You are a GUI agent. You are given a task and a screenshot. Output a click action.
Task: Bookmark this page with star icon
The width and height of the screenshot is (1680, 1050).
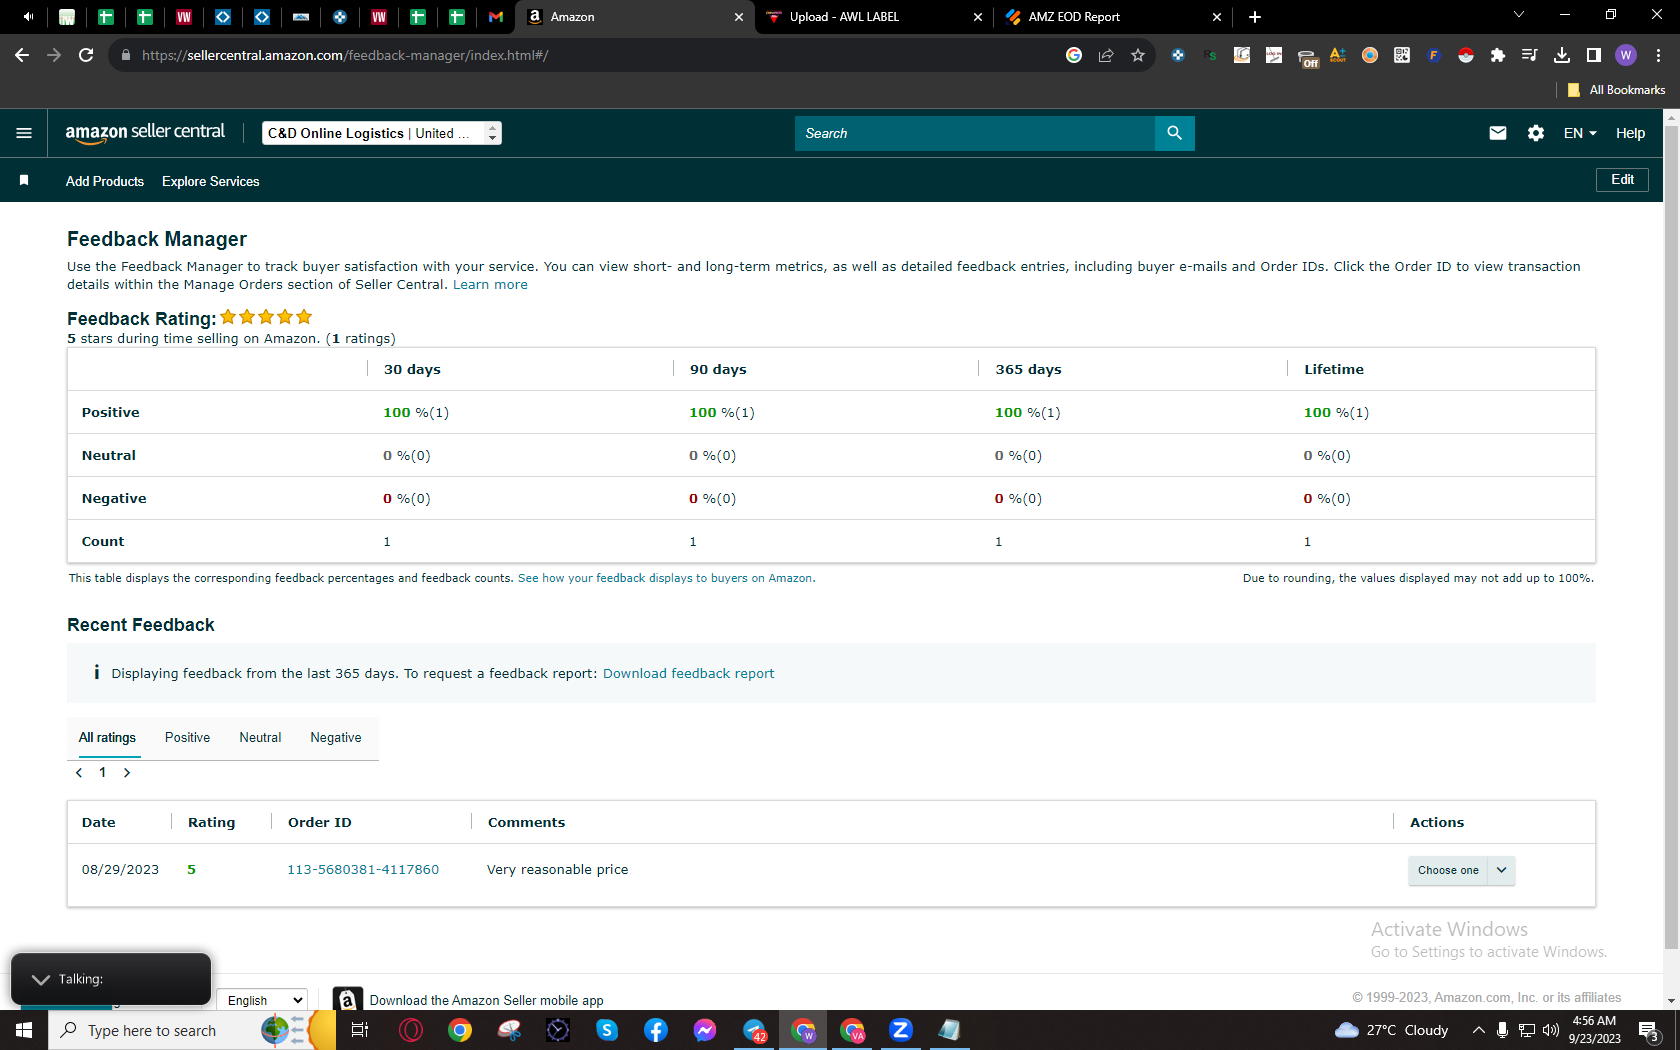click(x=1137, y=55)
